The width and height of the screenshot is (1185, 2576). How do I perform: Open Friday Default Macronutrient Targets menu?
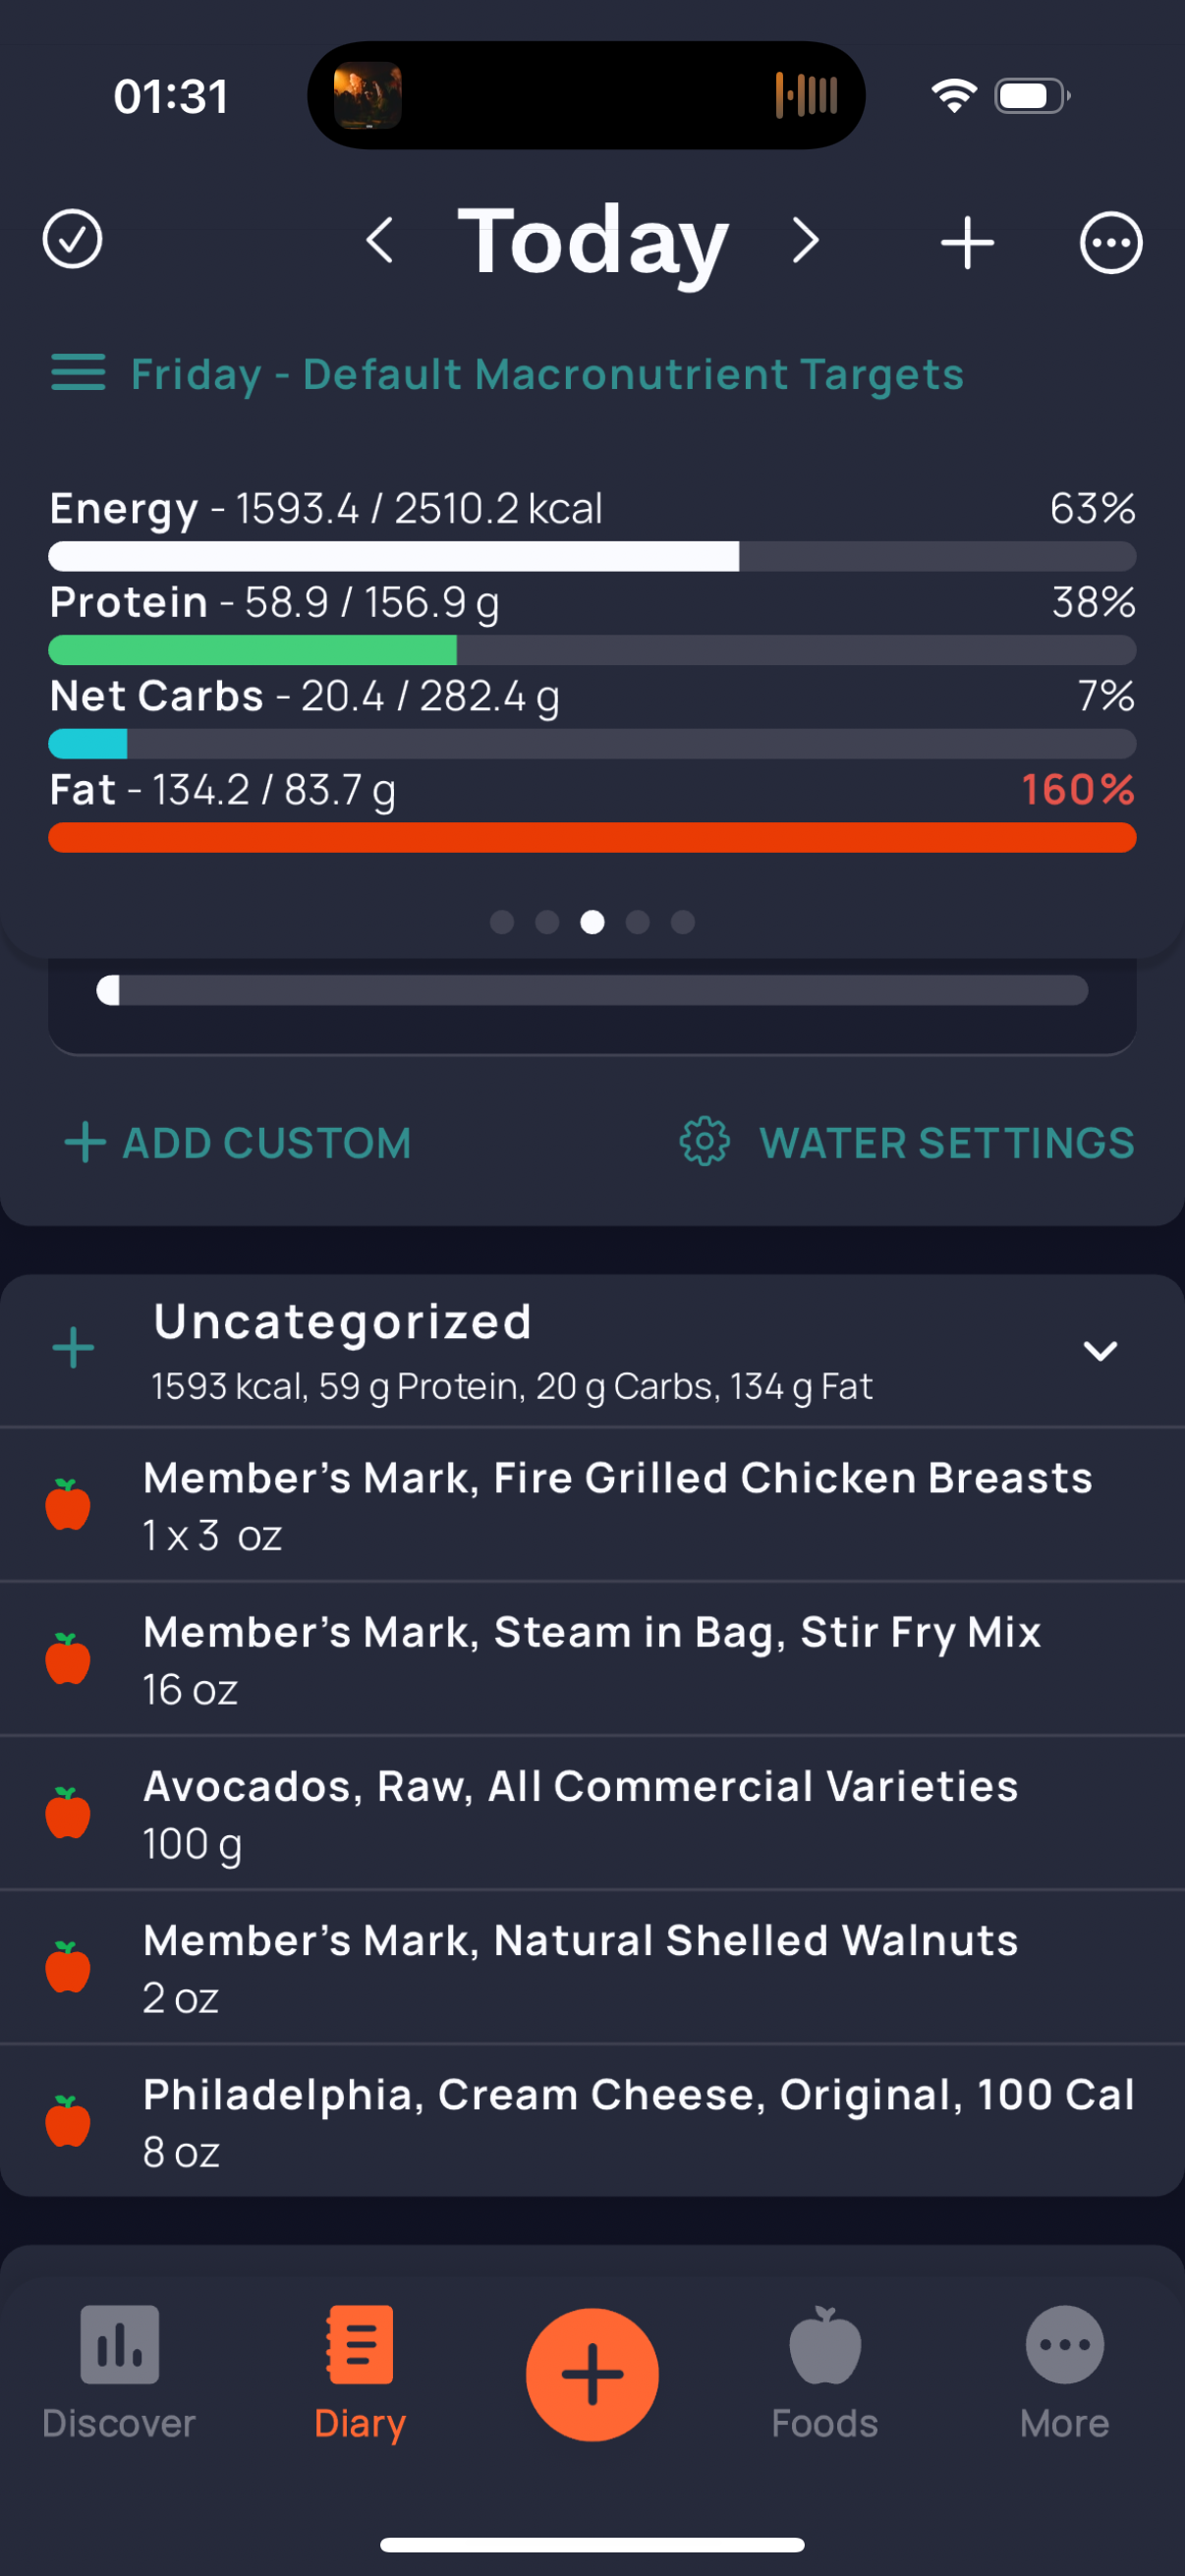(507, 374)
